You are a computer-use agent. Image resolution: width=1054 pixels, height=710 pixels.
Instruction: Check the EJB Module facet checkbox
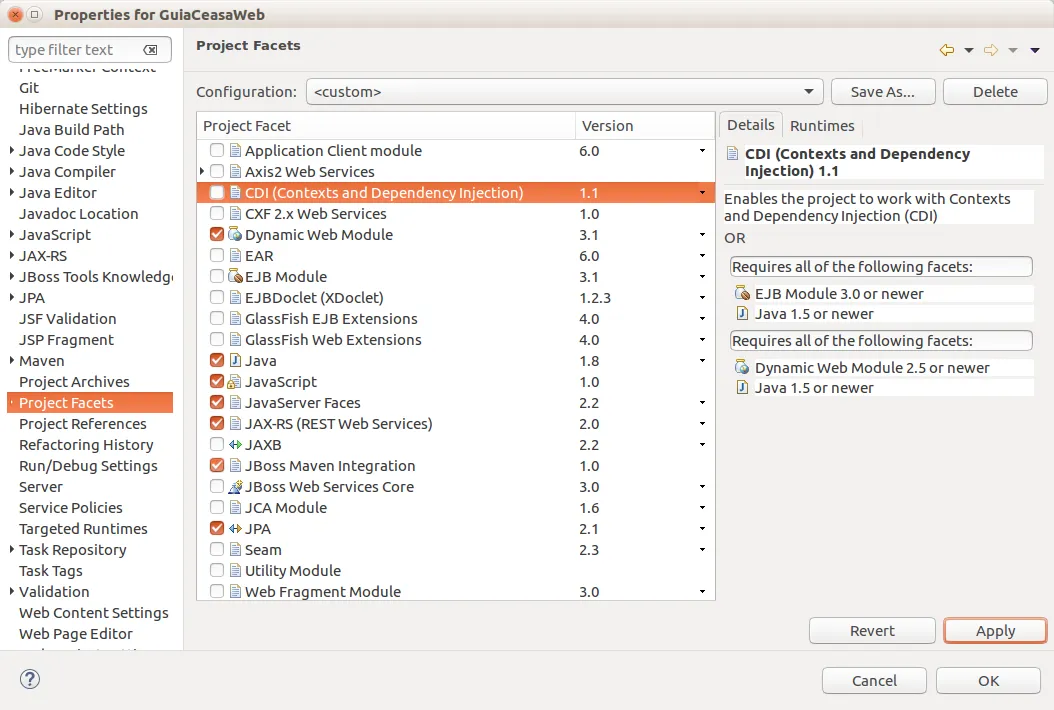coord(217,277)
